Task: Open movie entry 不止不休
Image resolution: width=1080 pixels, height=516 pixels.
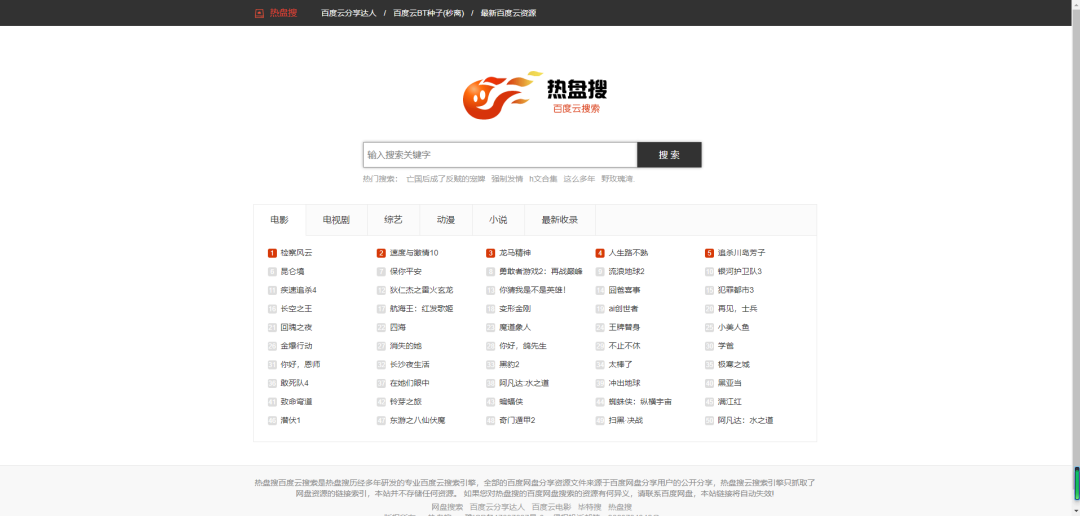Action: 625,346
